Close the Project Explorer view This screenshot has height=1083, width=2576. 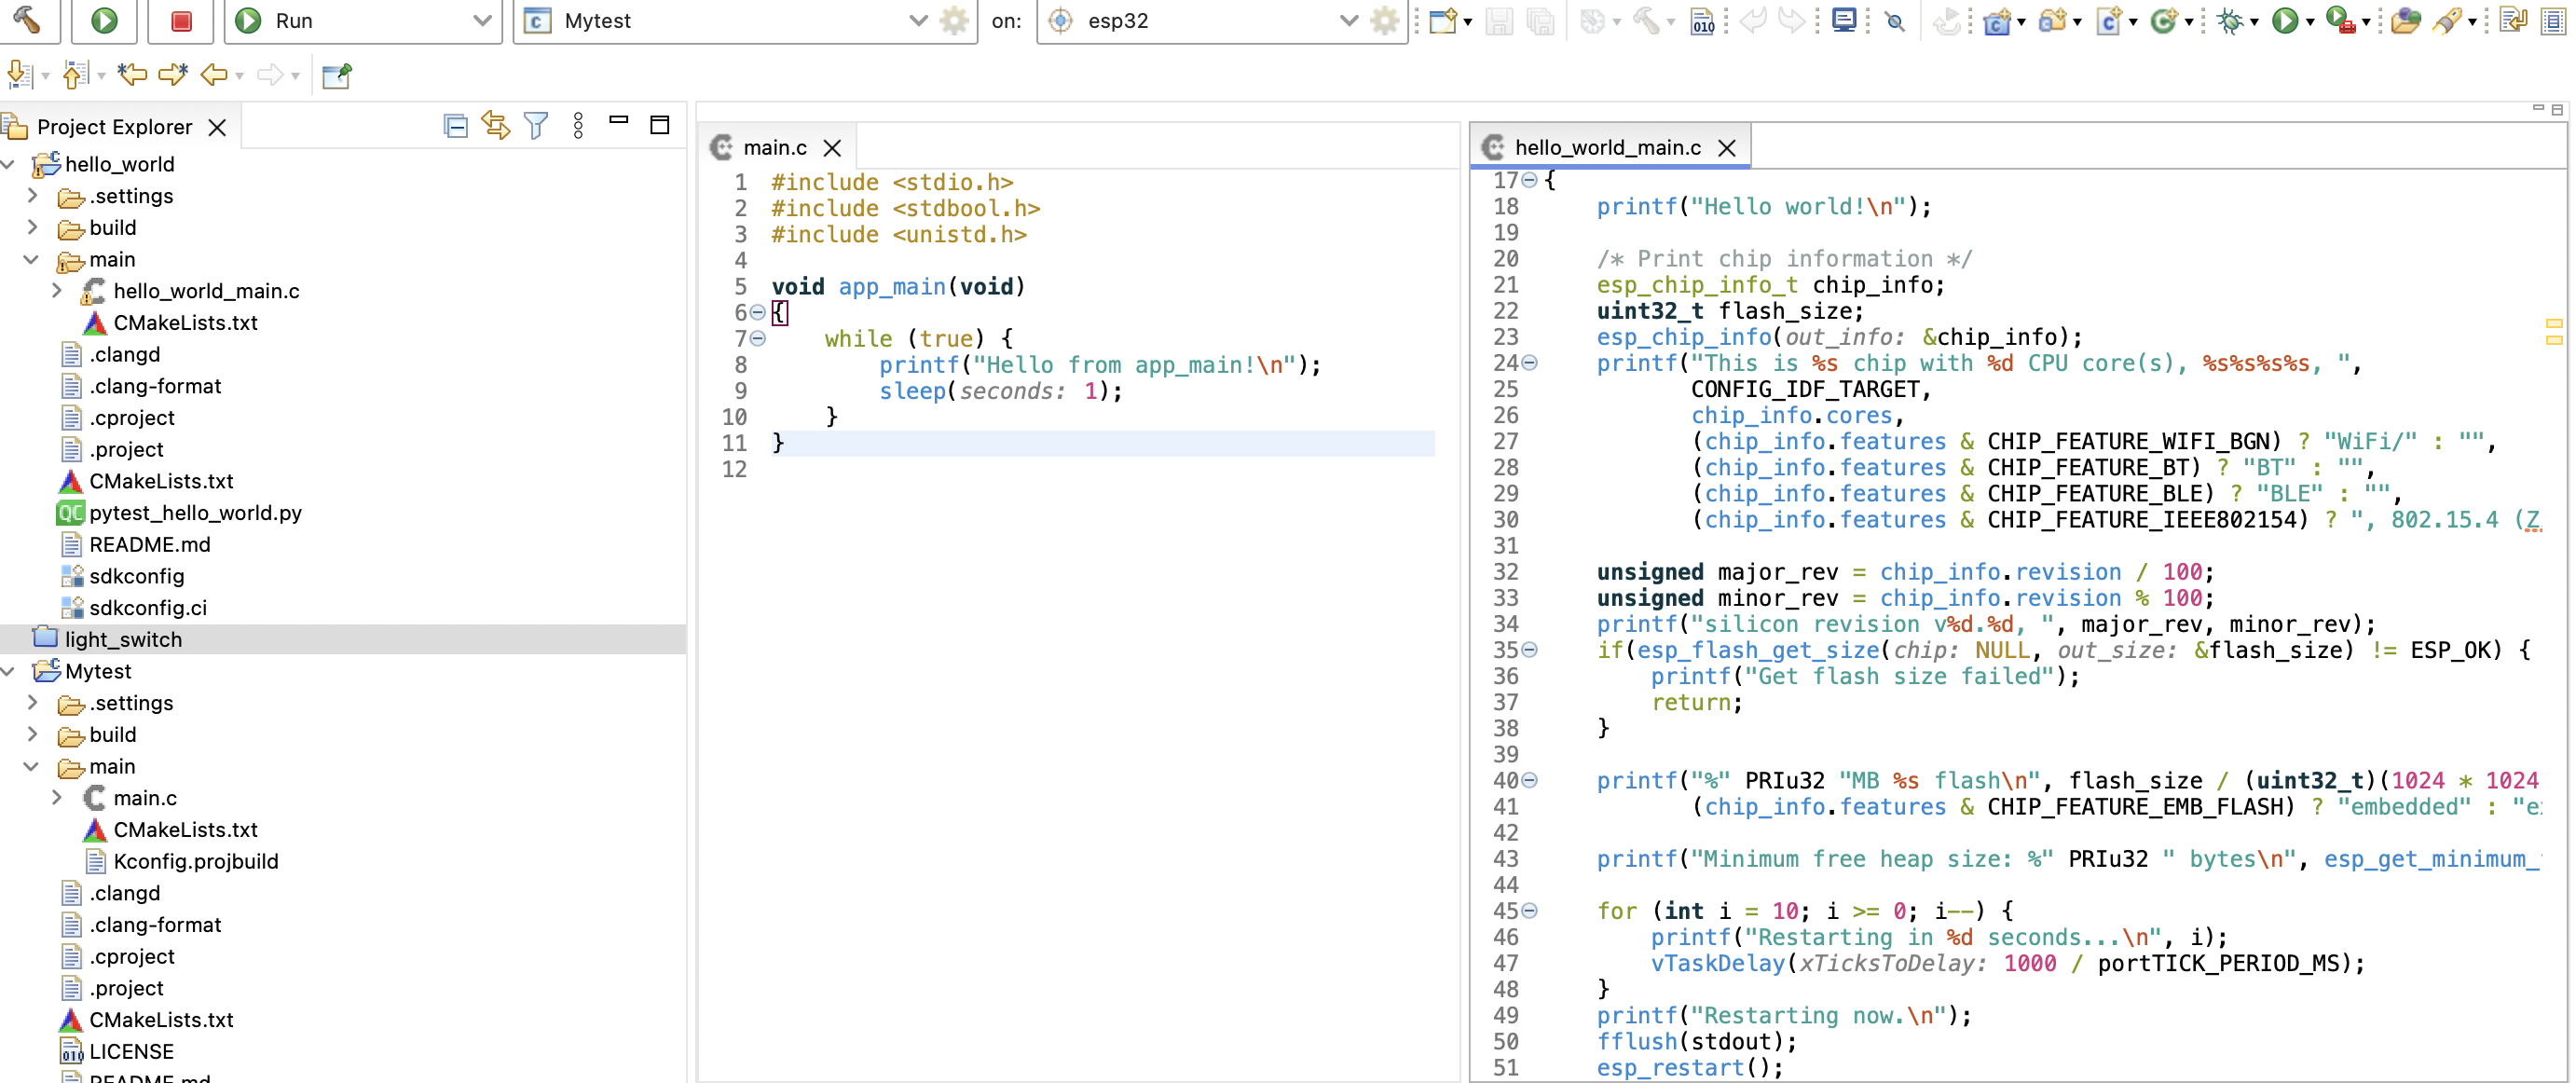click(217, 127)
